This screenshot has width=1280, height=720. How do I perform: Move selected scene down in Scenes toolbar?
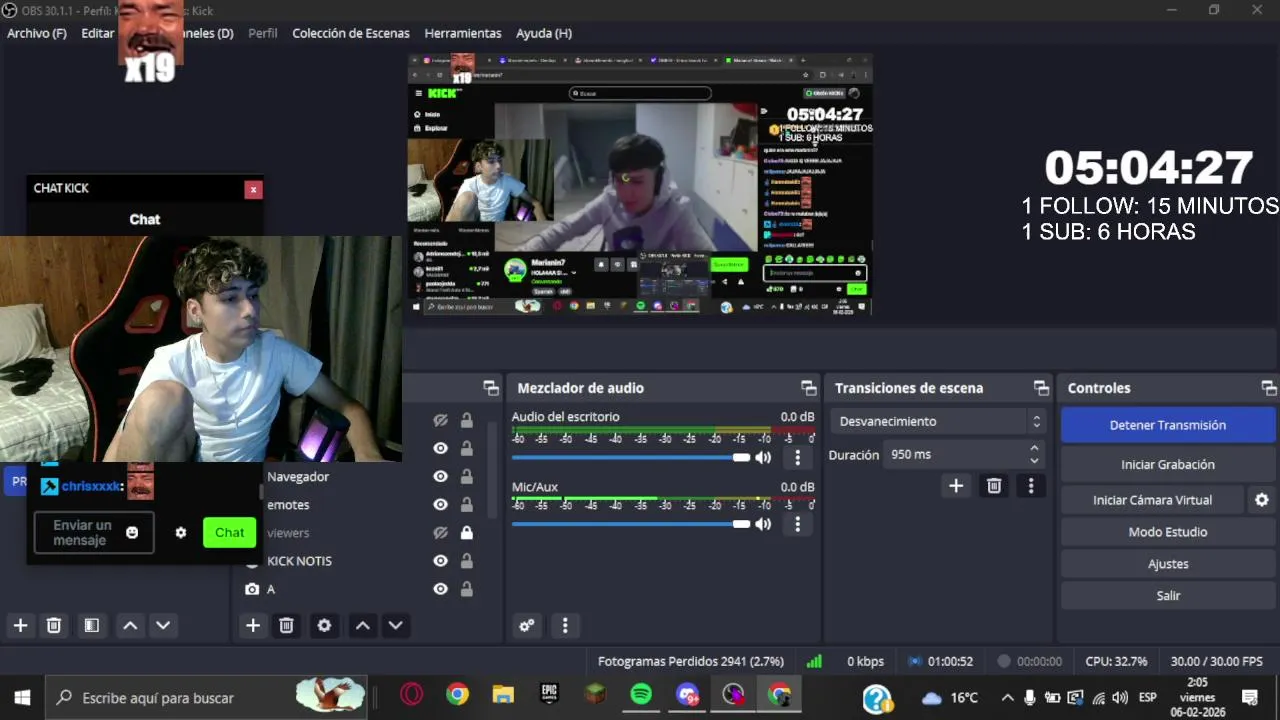coord(163,625)
